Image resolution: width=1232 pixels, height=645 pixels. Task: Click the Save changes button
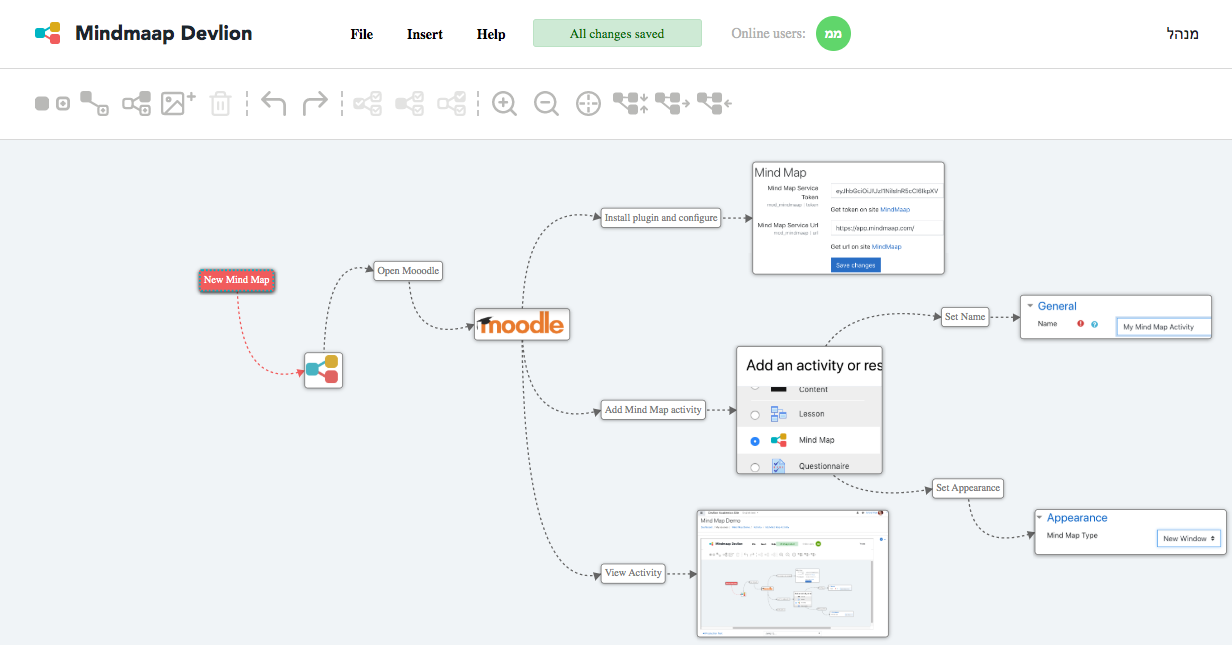[855, 264]
